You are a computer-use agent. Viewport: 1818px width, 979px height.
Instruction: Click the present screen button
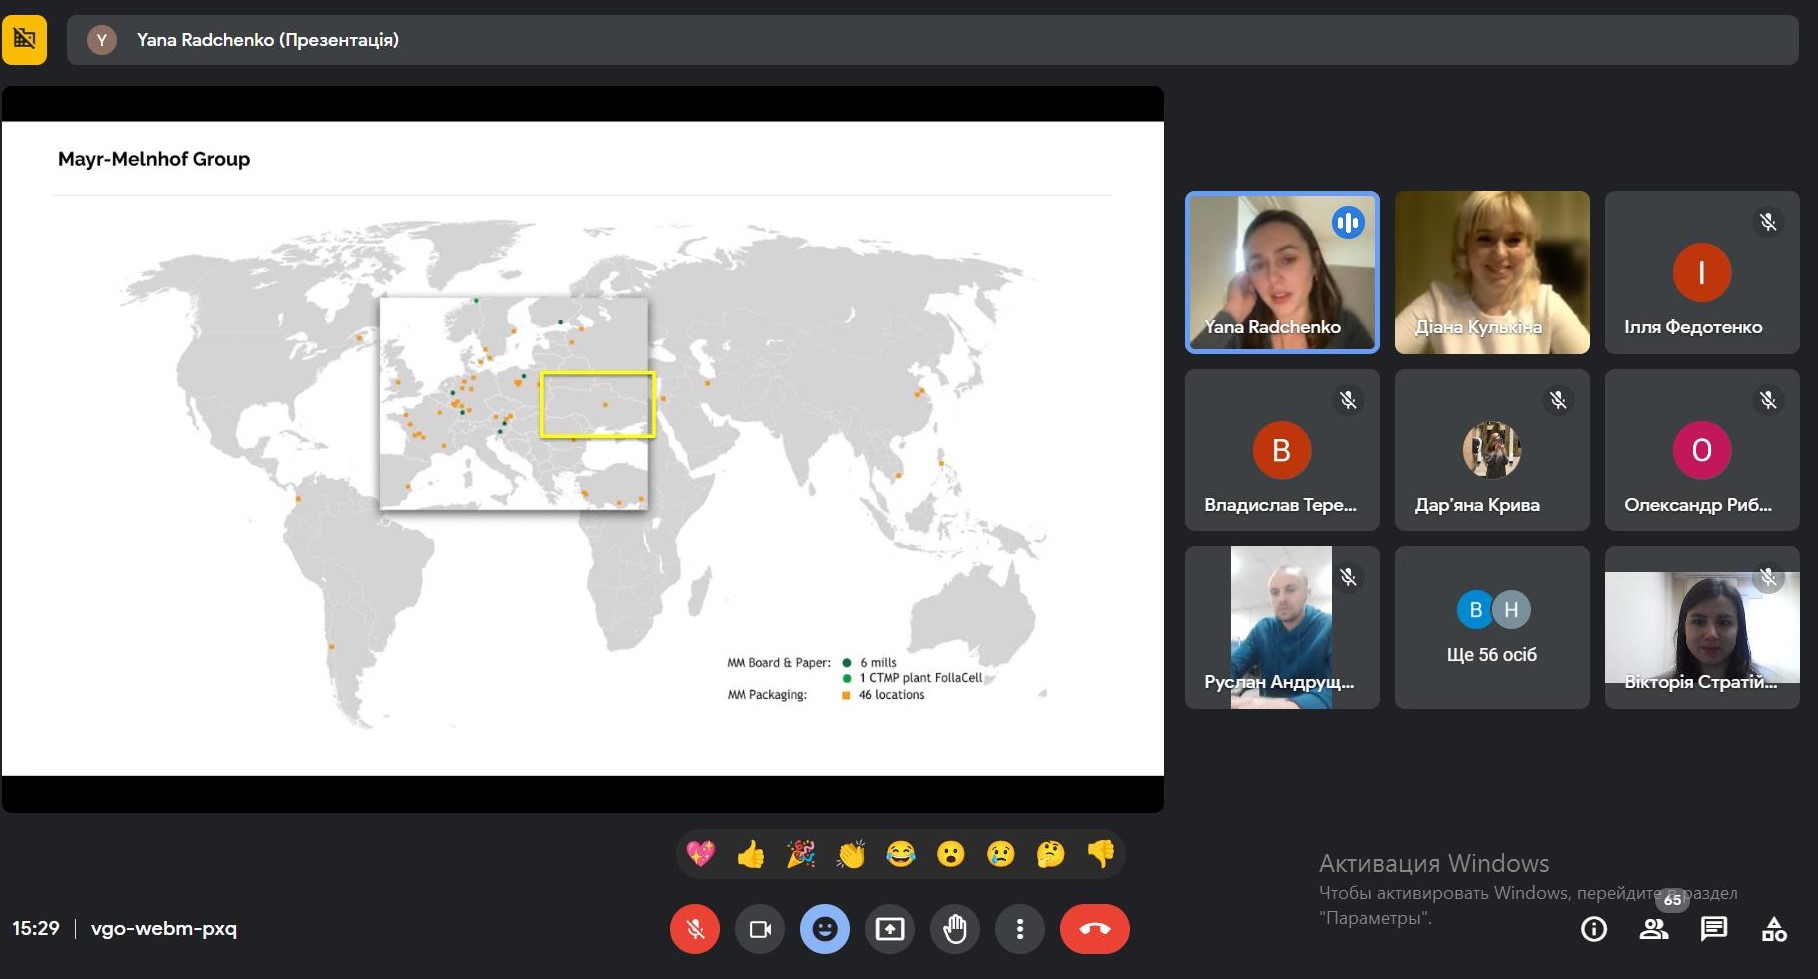(x=890, y=929)
